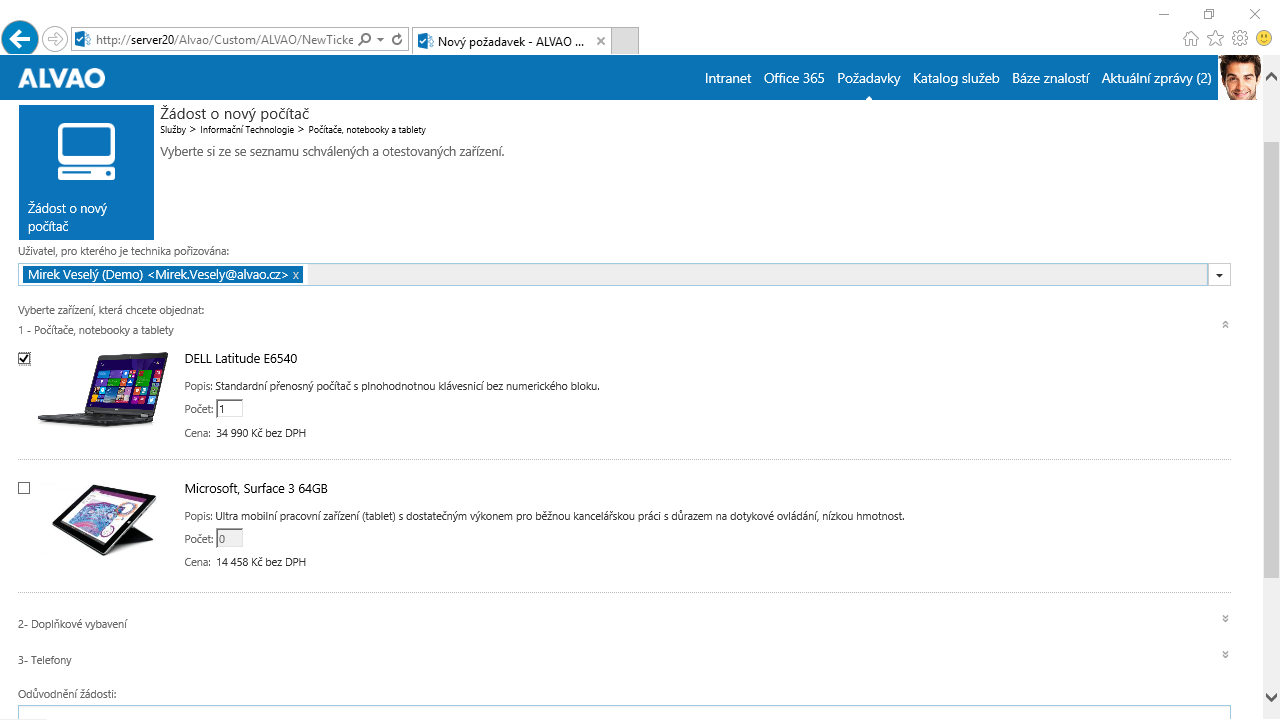The width and height of the screenshot is (1280, 720).
Task: Click the smiley feedback icon
Action: point(1264,38)
